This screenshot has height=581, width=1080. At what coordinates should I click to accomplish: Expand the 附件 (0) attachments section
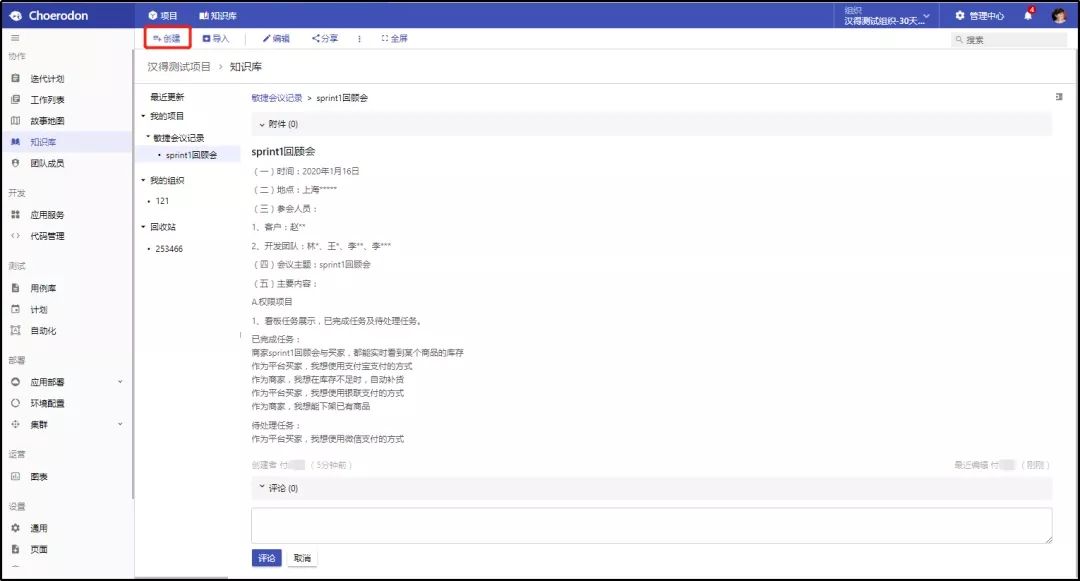point(263,124)
